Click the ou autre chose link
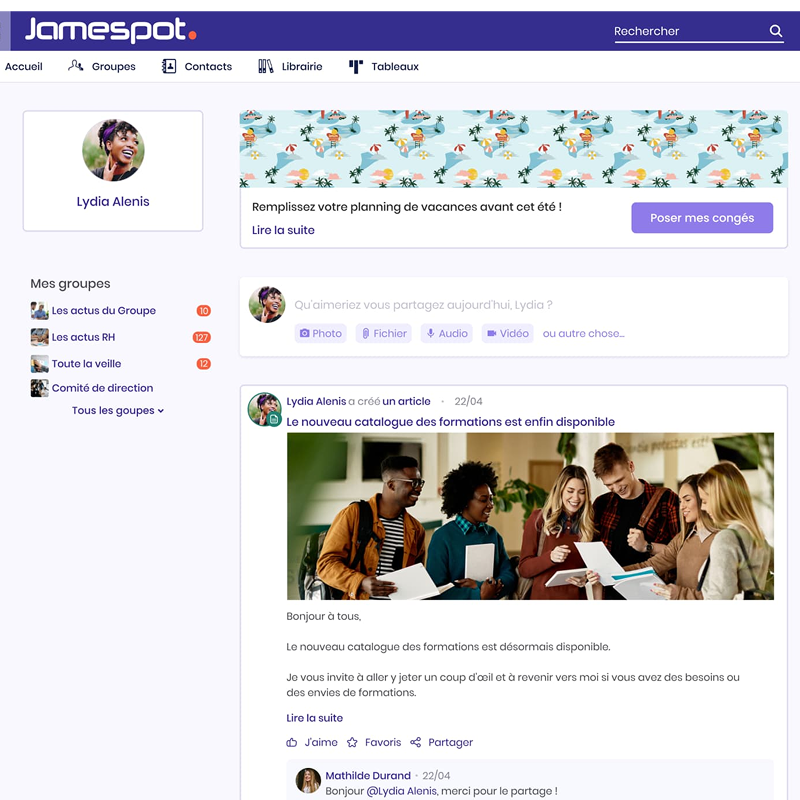 coord(584,333)
